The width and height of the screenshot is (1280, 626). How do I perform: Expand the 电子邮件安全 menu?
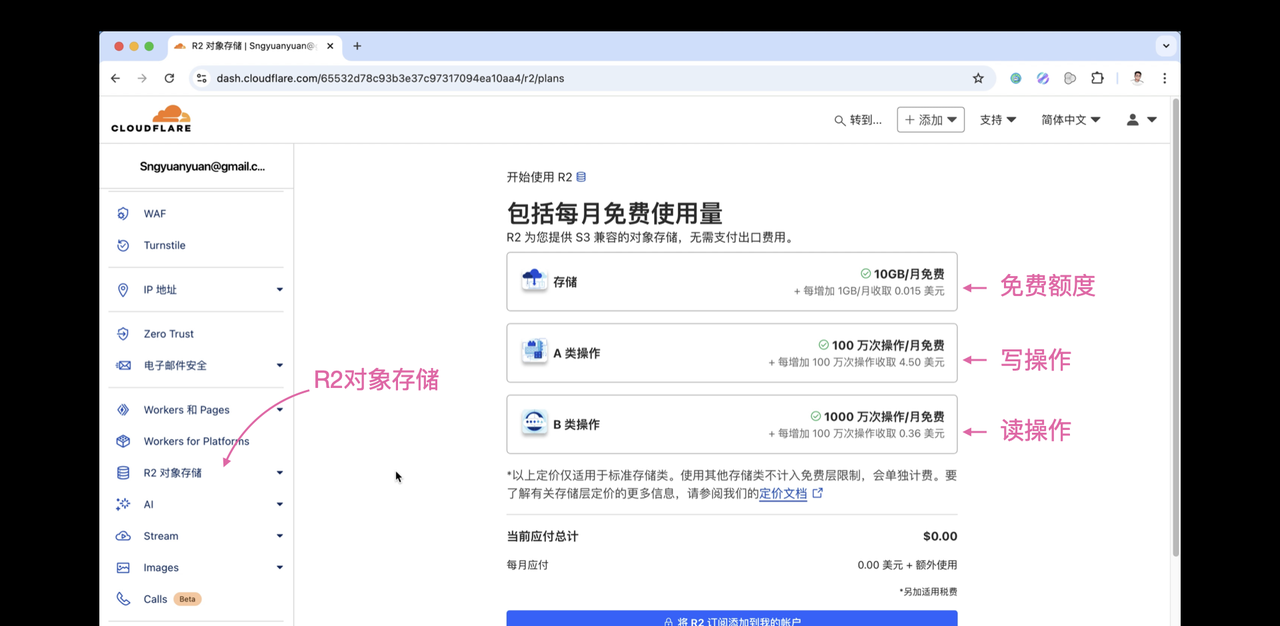[279, 365]
